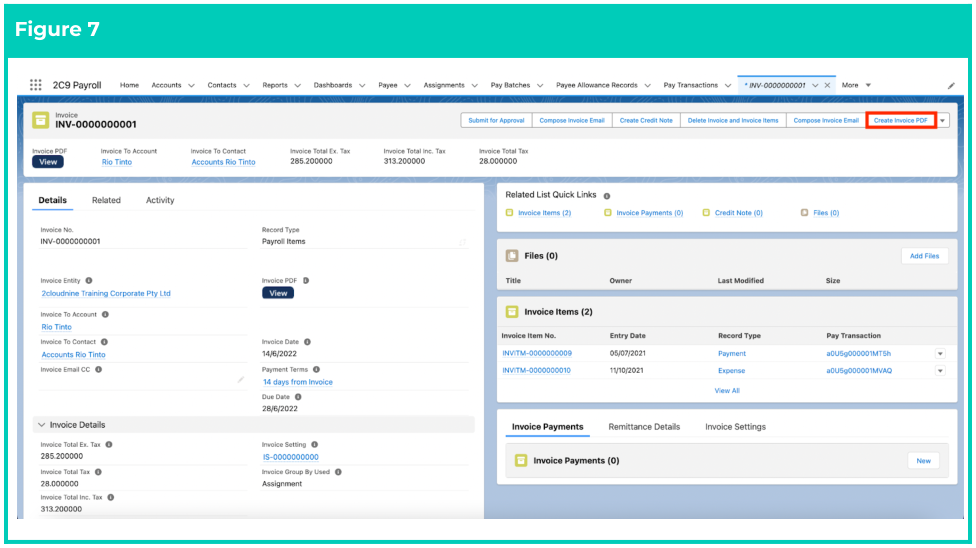The width and height of the screenshot is (976, 548).
Task: Show info tooltip for Invoice Setting
Action: (314, 445)
